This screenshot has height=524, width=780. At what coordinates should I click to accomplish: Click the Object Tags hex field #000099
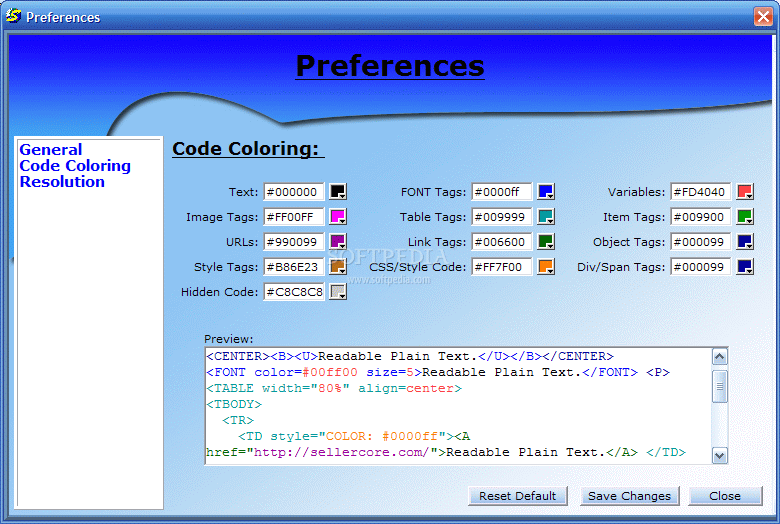coord(701,241)
